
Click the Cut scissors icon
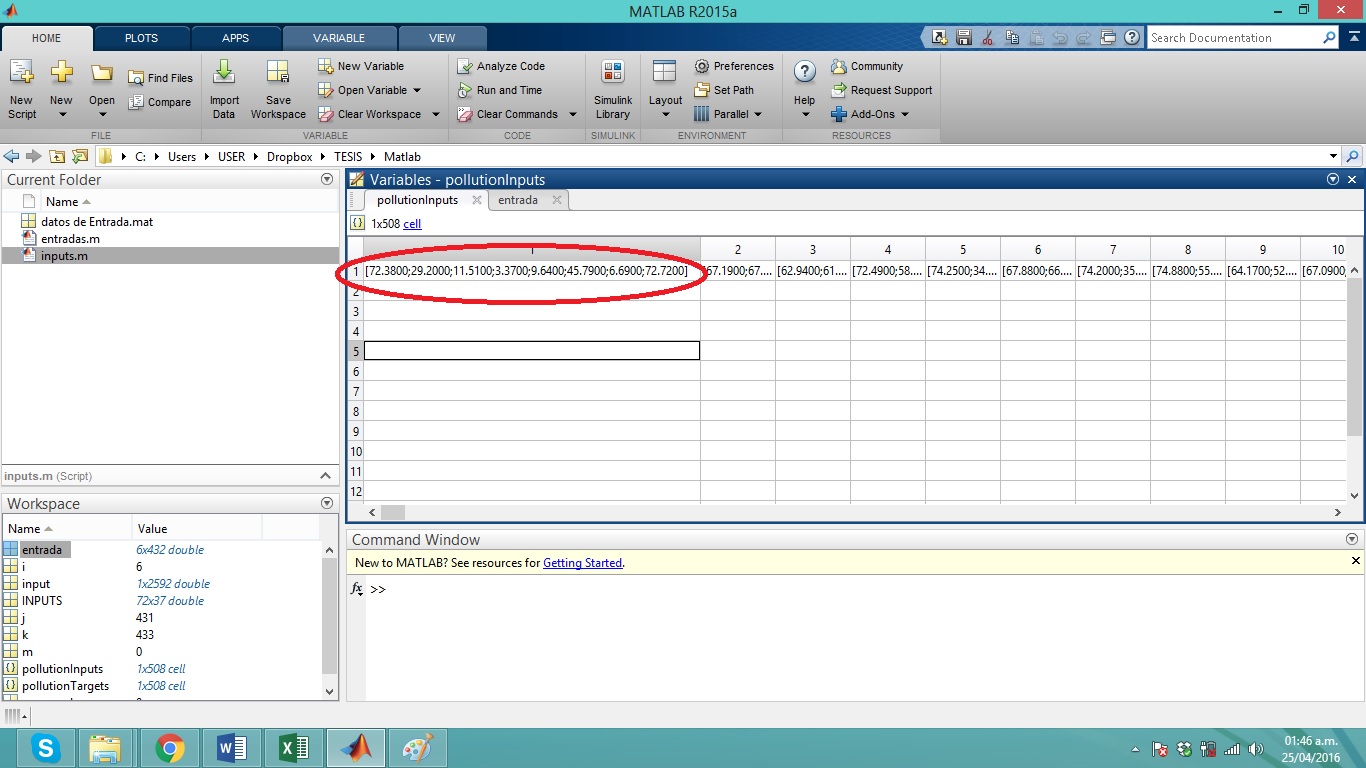point(988,38)
